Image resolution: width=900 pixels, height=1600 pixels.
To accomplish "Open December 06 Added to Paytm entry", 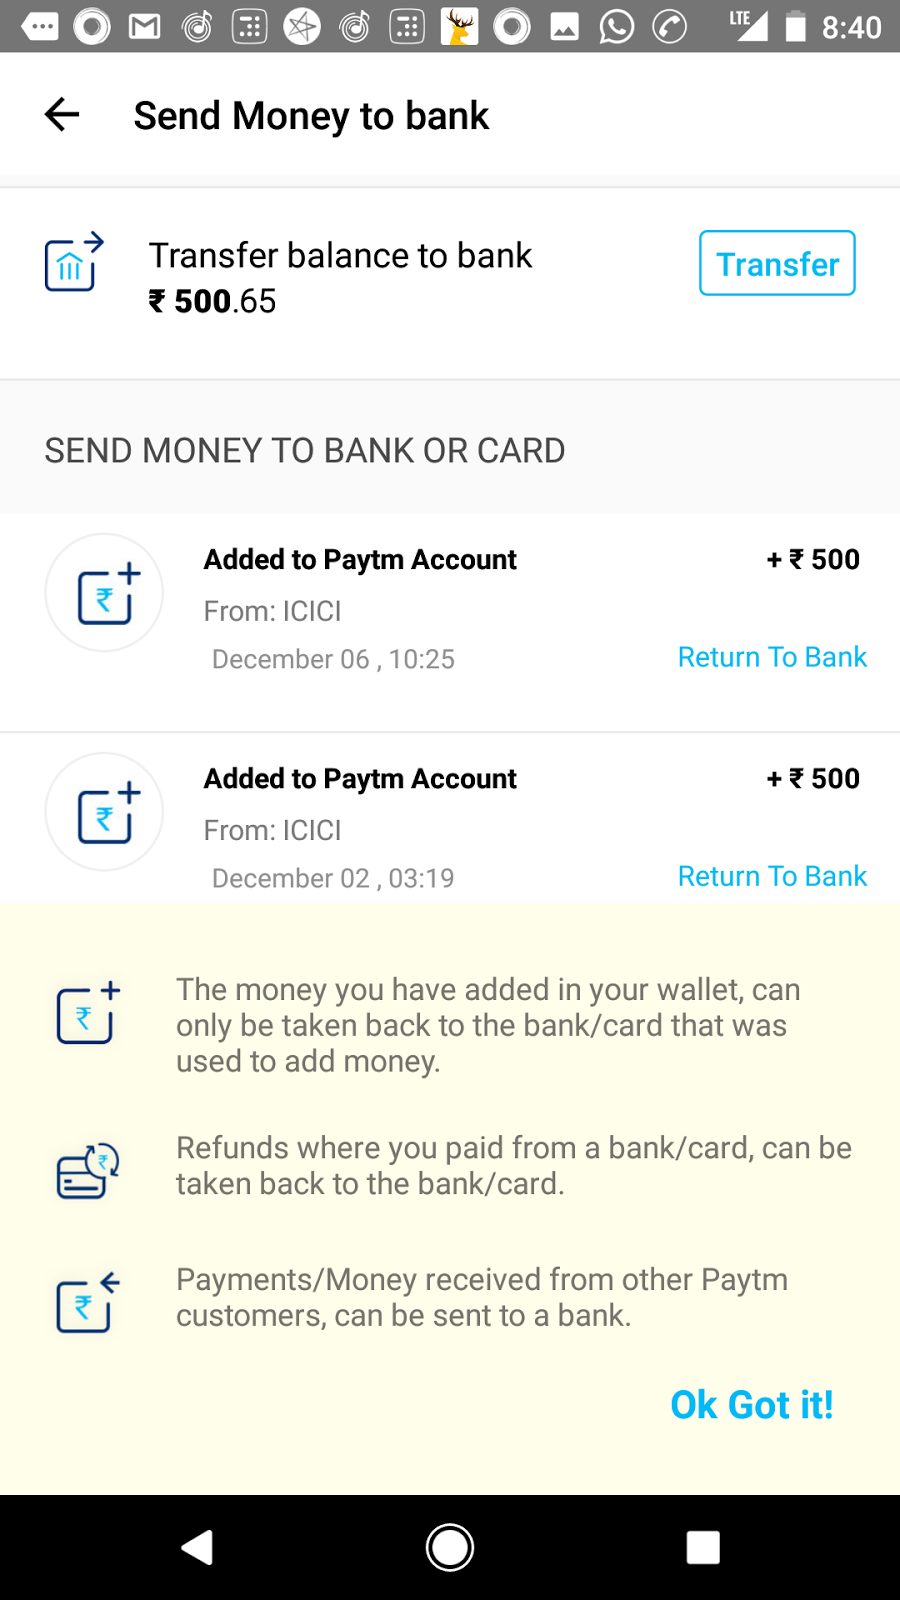I will 360,559.
